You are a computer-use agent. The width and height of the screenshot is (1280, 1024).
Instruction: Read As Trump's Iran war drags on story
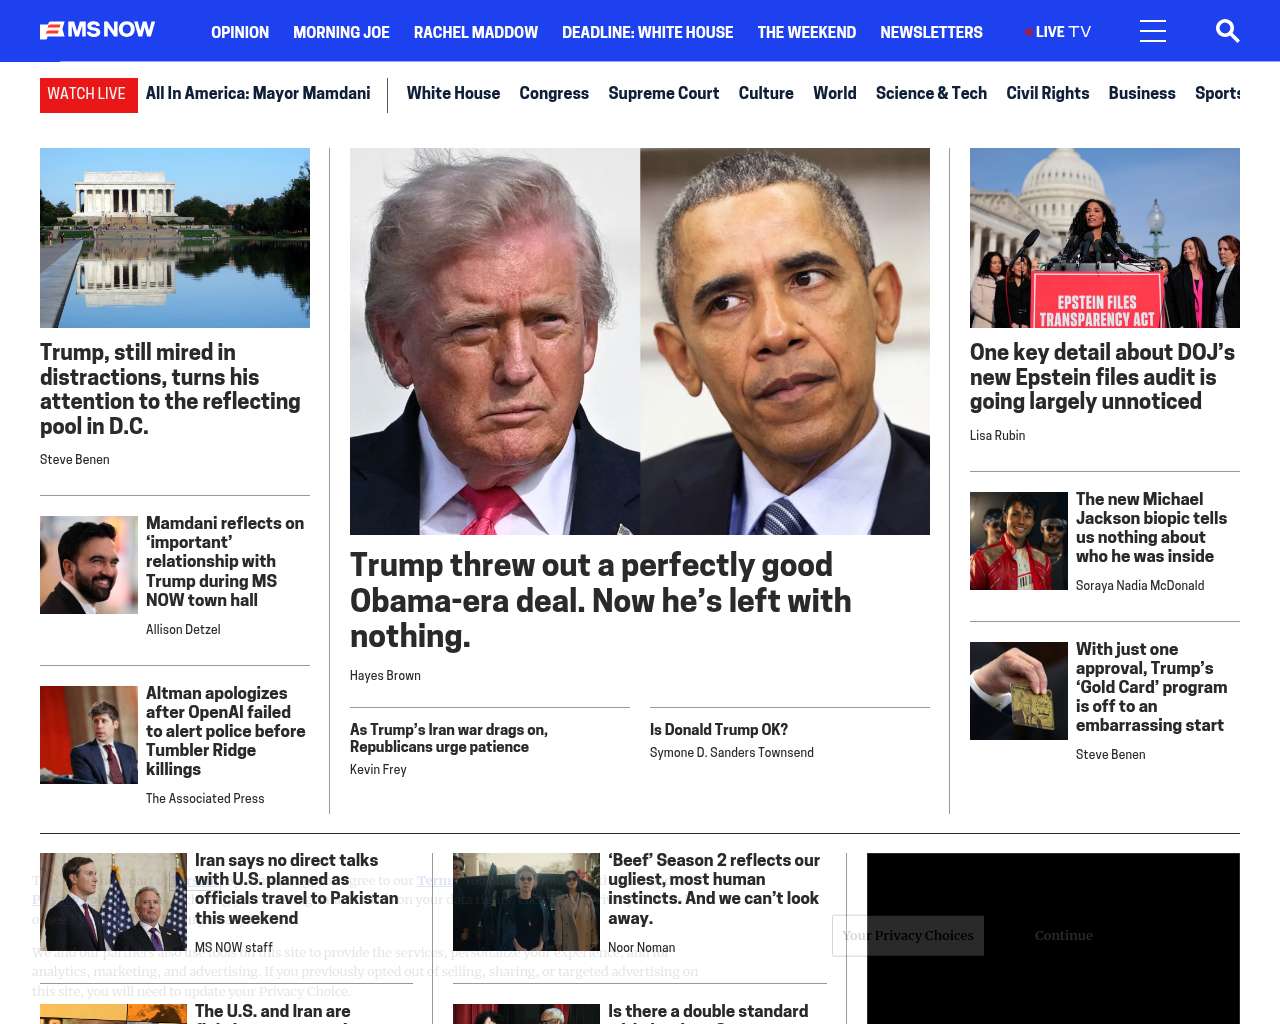tap(449, 738)
